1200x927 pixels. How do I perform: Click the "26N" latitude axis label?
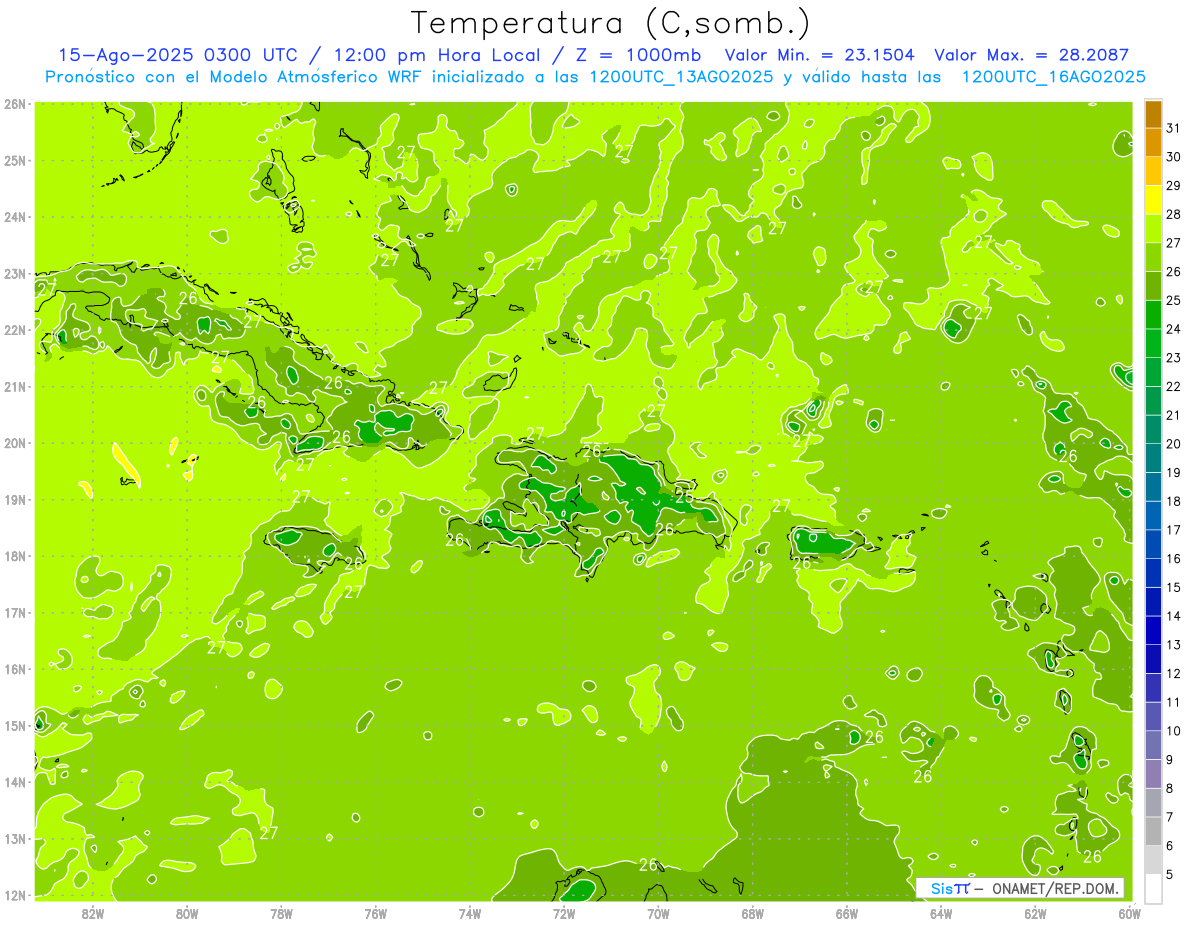[15, 104]
